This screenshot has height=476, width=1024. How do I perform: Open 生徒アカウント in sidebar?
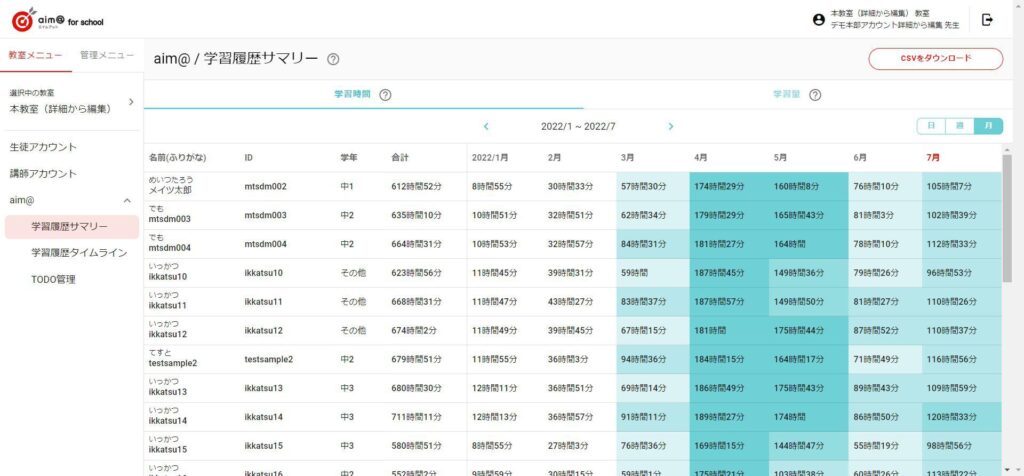tap(43, 147)
